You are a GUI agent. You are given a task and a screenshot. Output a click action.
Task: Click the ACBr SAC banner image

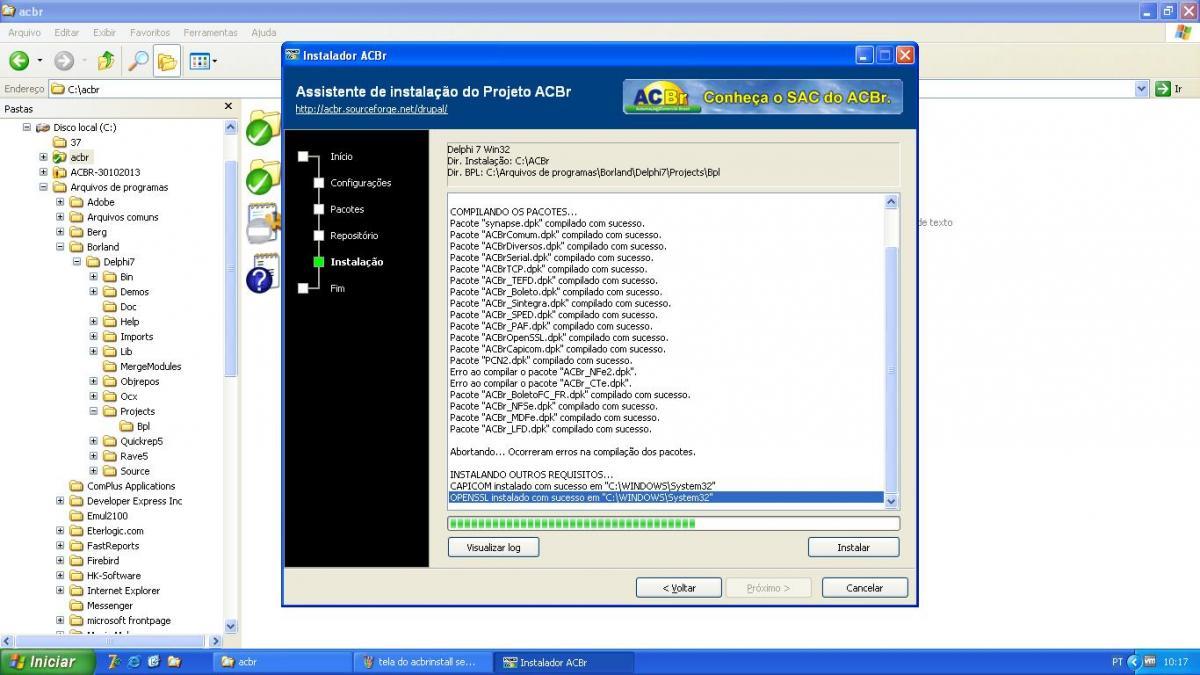click(763, 97)
